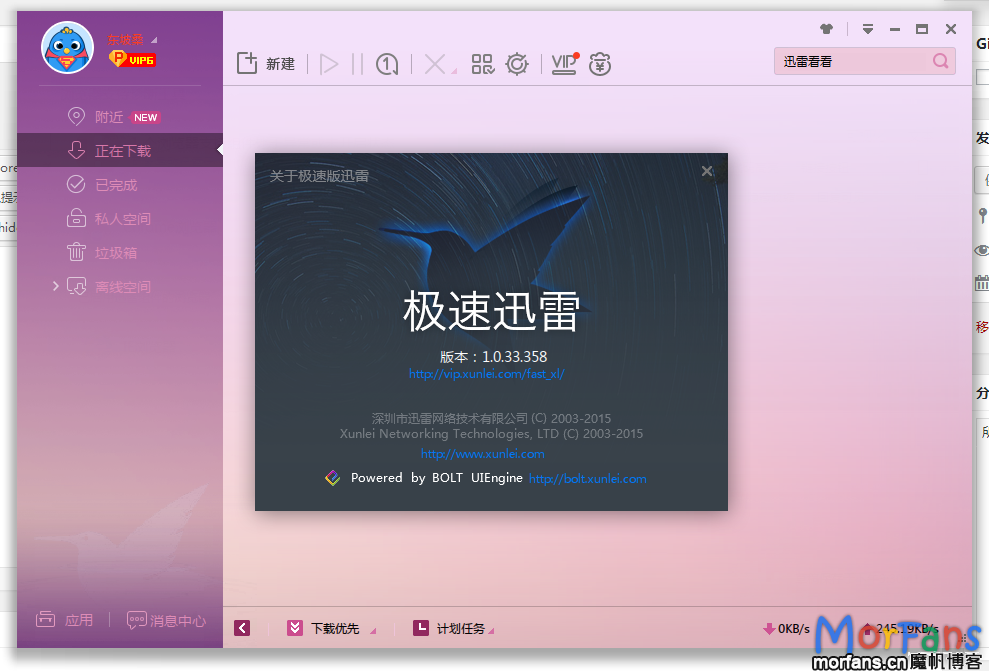The width and height of the screenshot is (989, 671).
Task: Click the 计划任务 clock icon
Action: click(x=421, y=628)
